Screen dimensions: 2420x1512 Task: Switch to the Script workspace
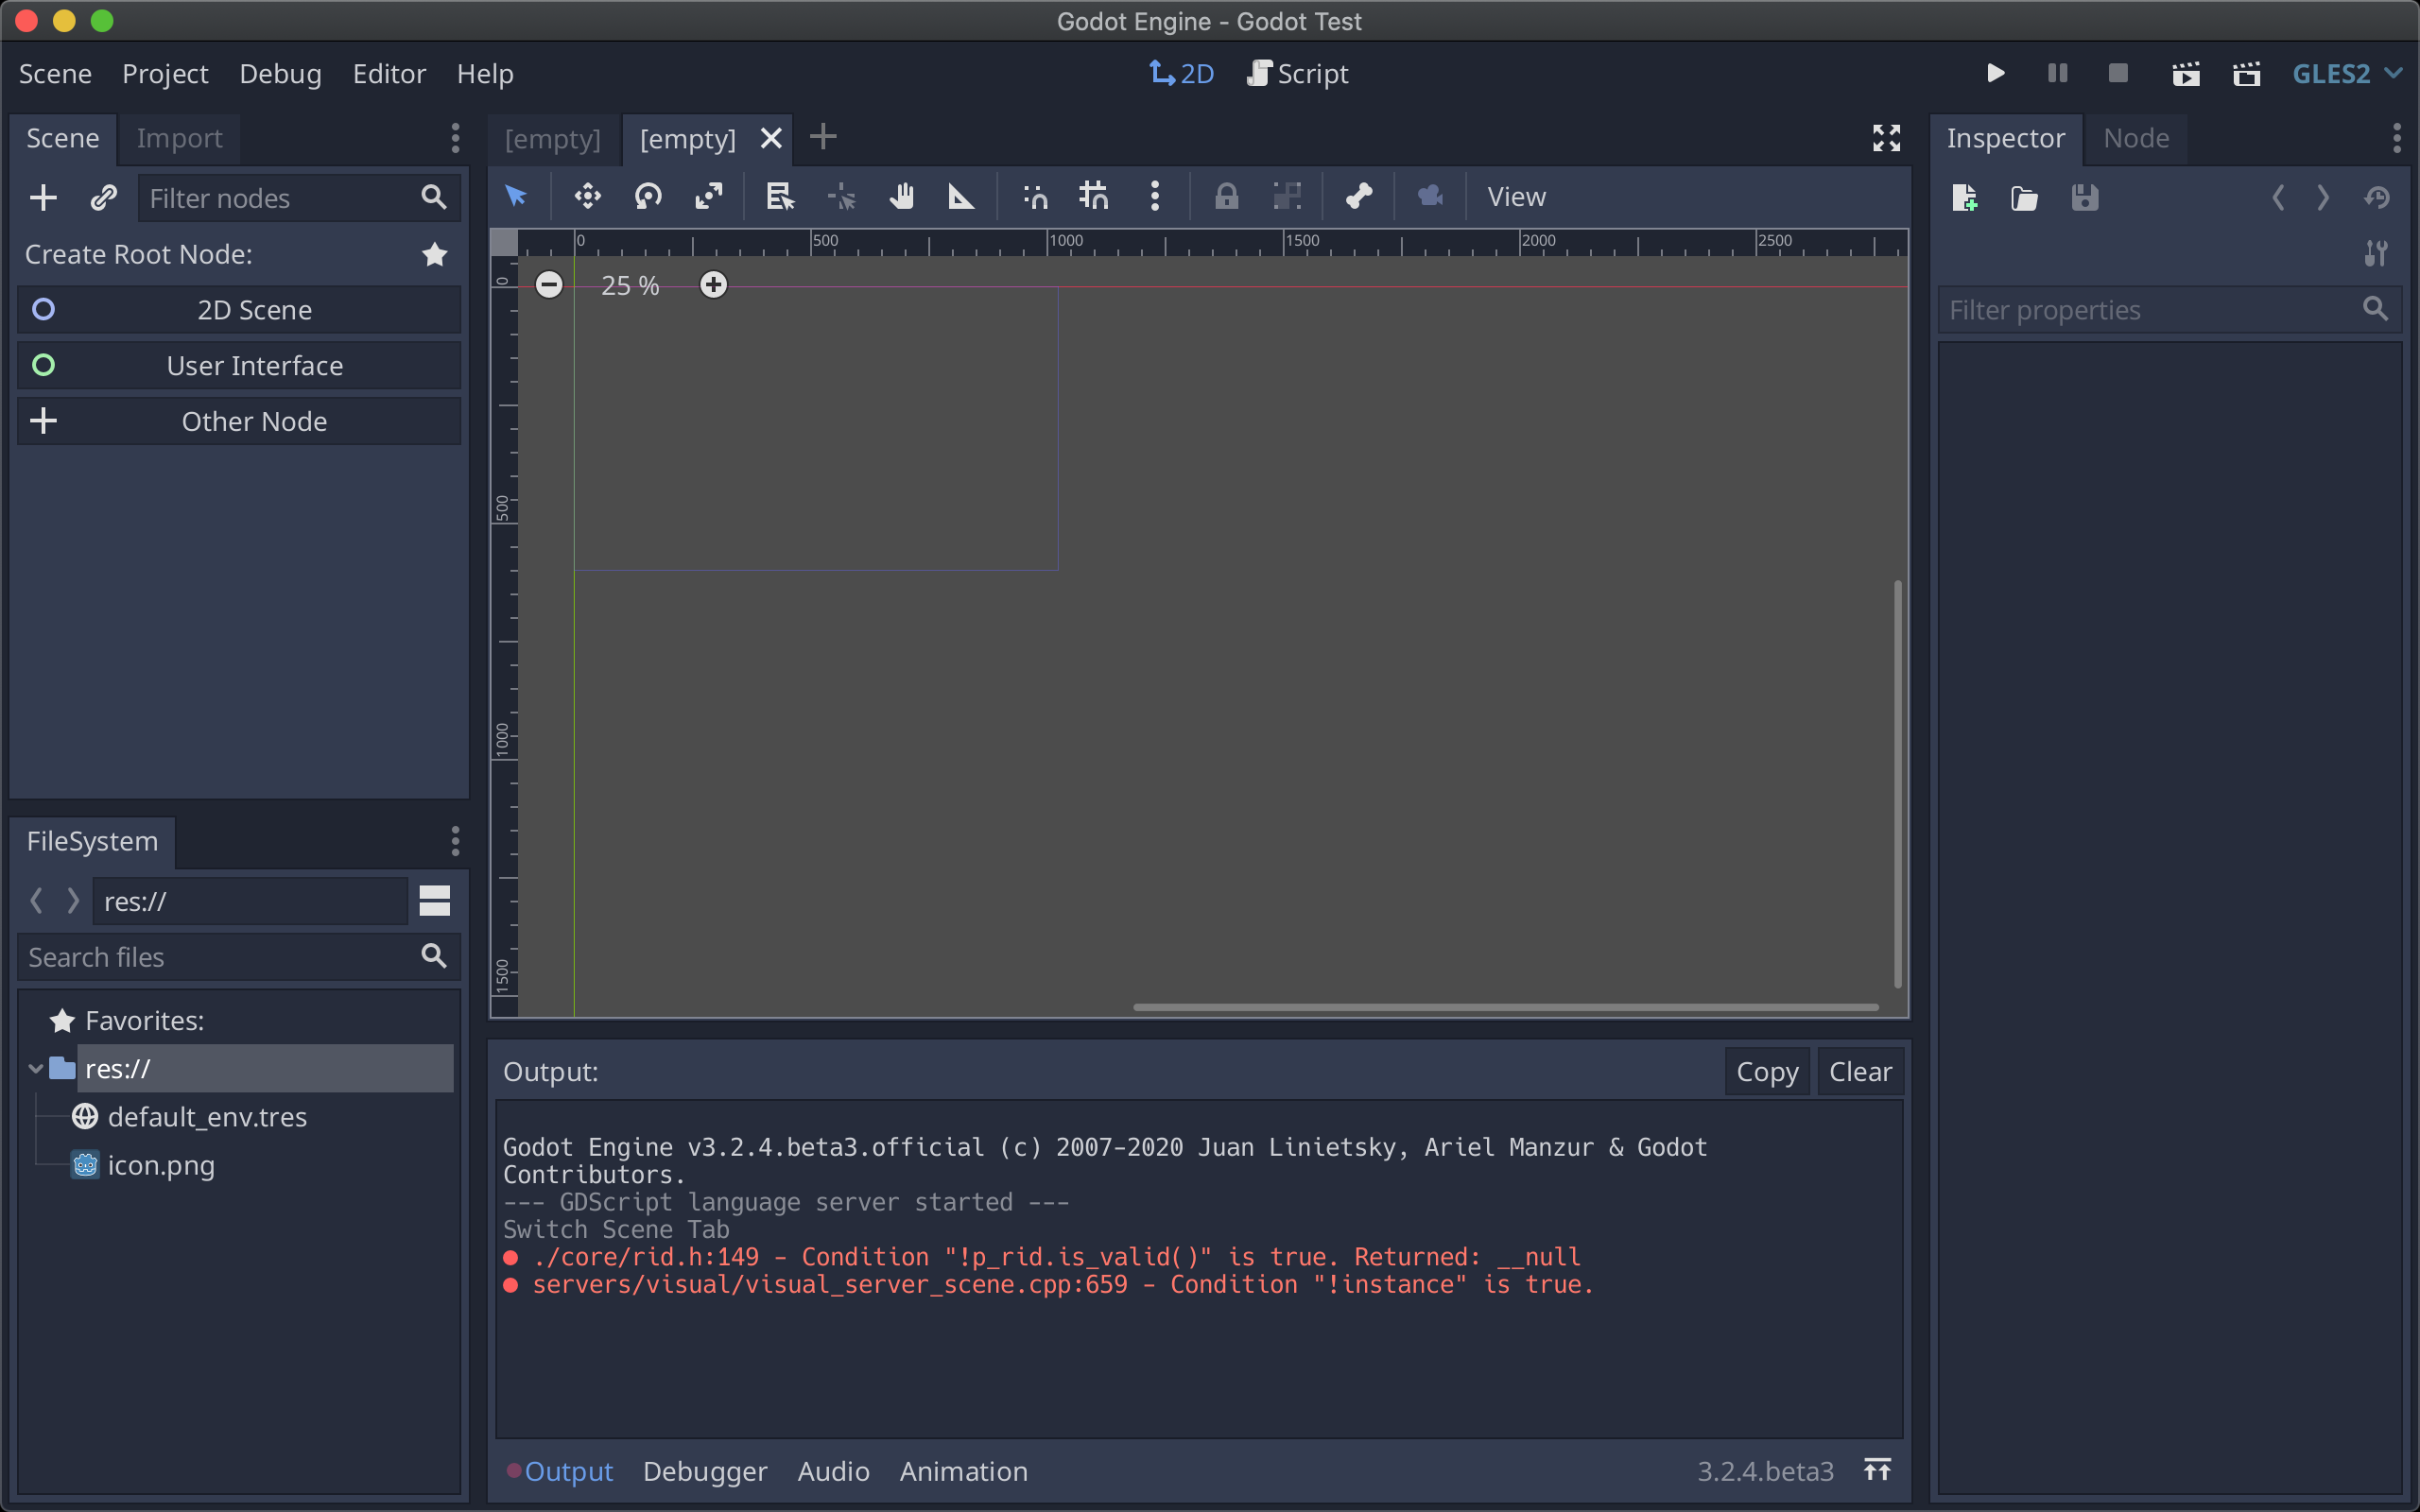click(1297, 74)
